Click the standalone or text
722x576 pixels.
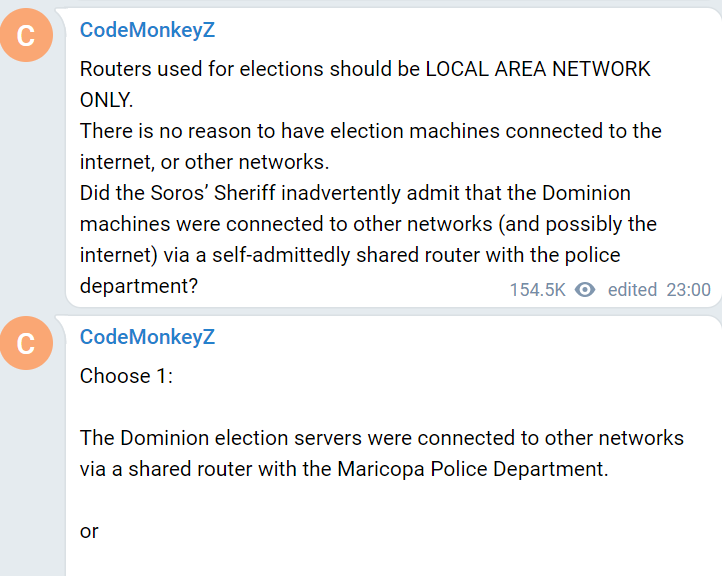pos(89,532)
